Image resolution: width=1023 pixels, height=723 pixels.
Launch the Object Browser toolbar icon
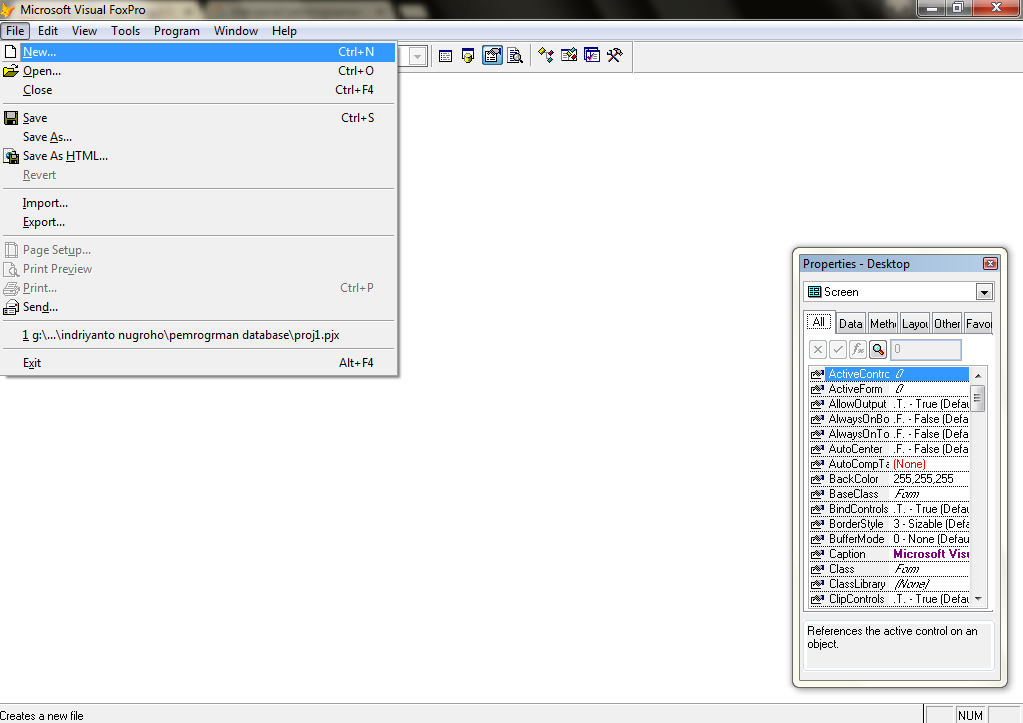569,56
